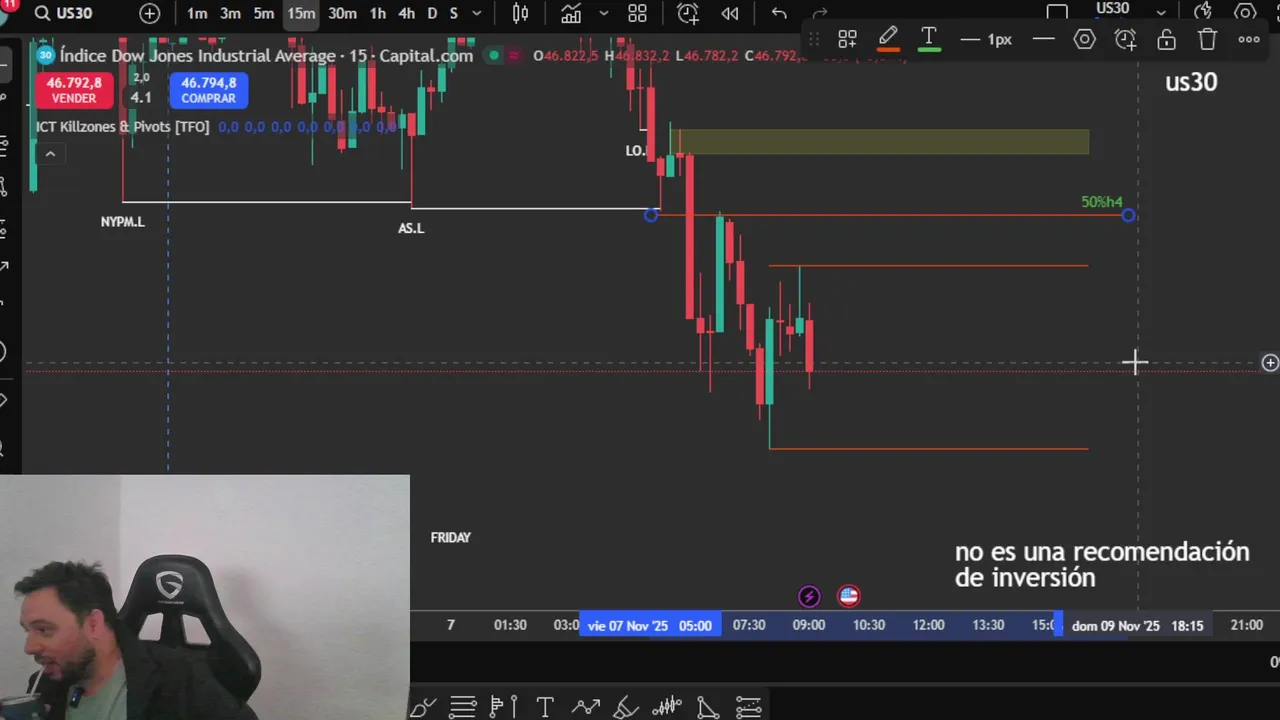Open indicator templates grid icon

click(637, 13)
